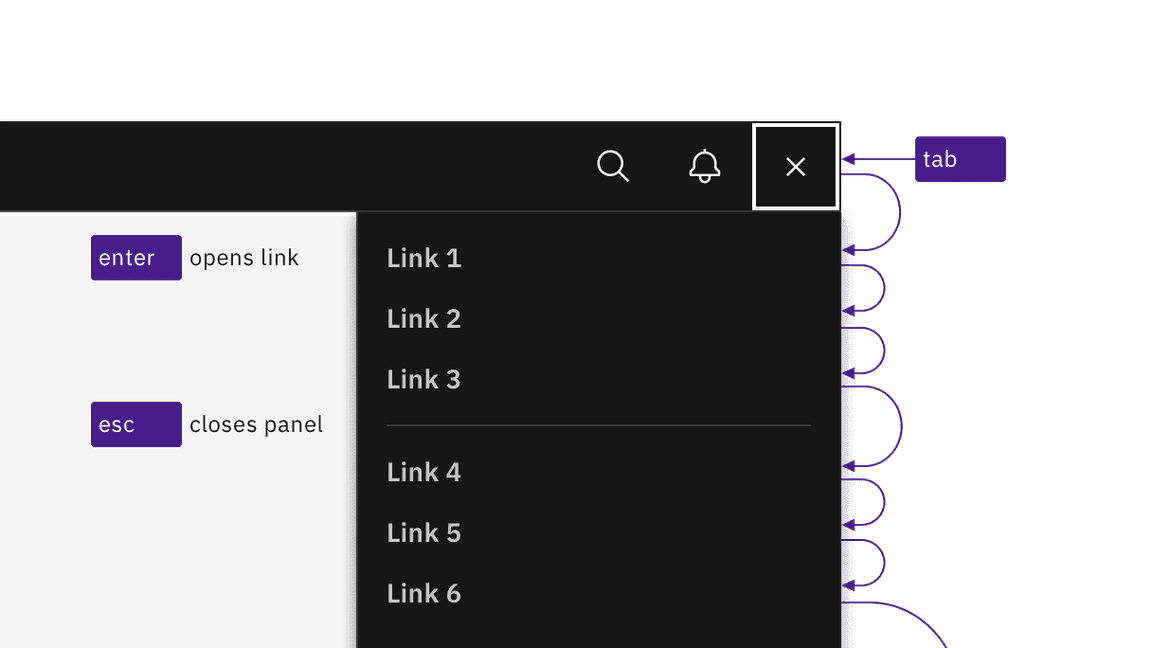Image resolution: width=1152 pixels, height=648 pixels.
Task: Click the bell icon between search and close
Action: [704, 166]
